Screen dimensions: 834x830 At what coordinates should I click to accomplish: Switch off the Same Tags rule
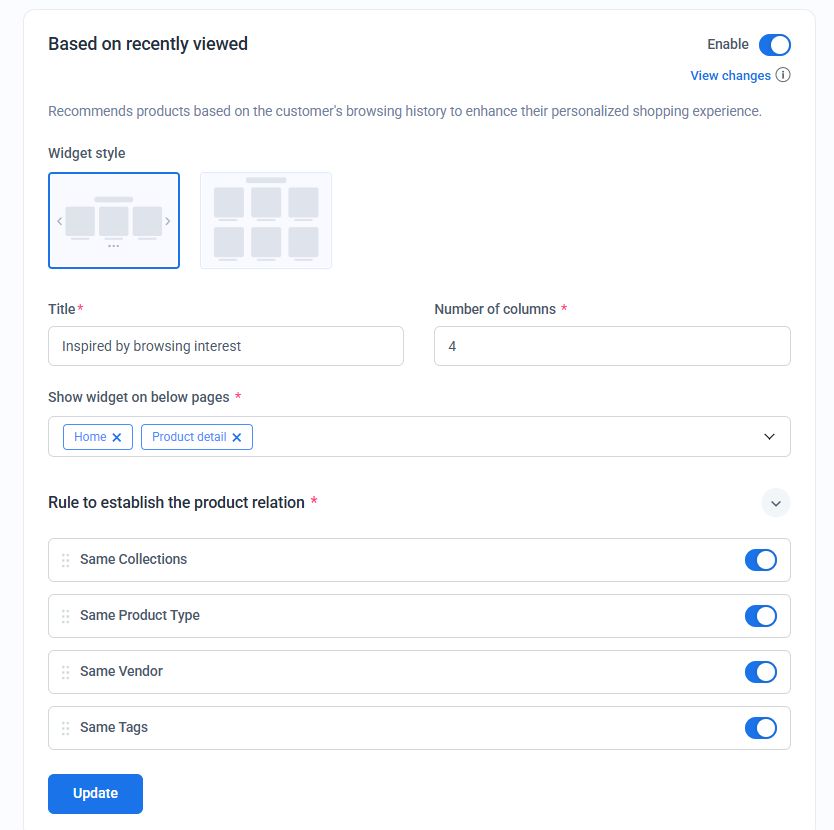[761, 728]
